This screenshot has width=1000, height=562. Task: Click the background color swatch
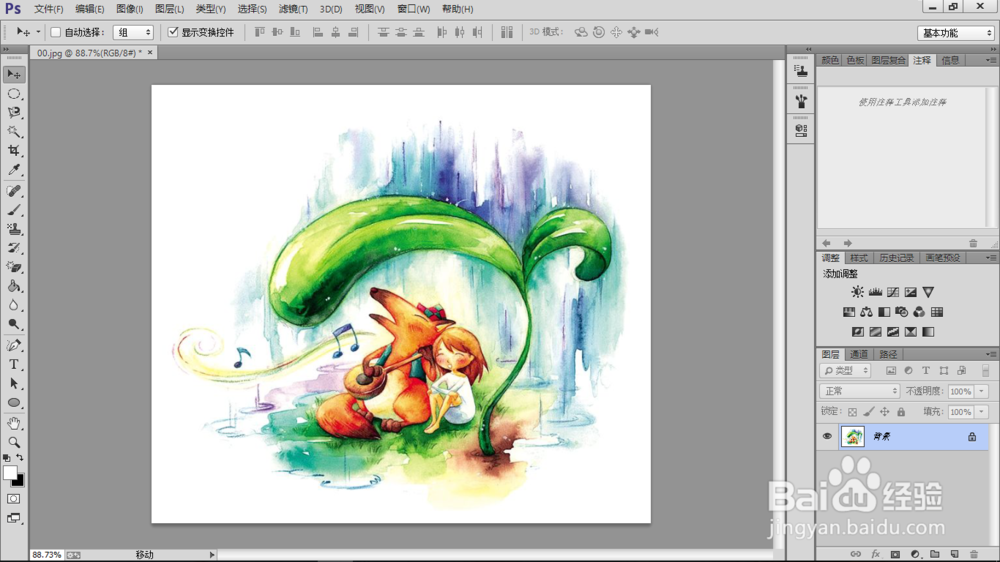[x=19, y=482]
